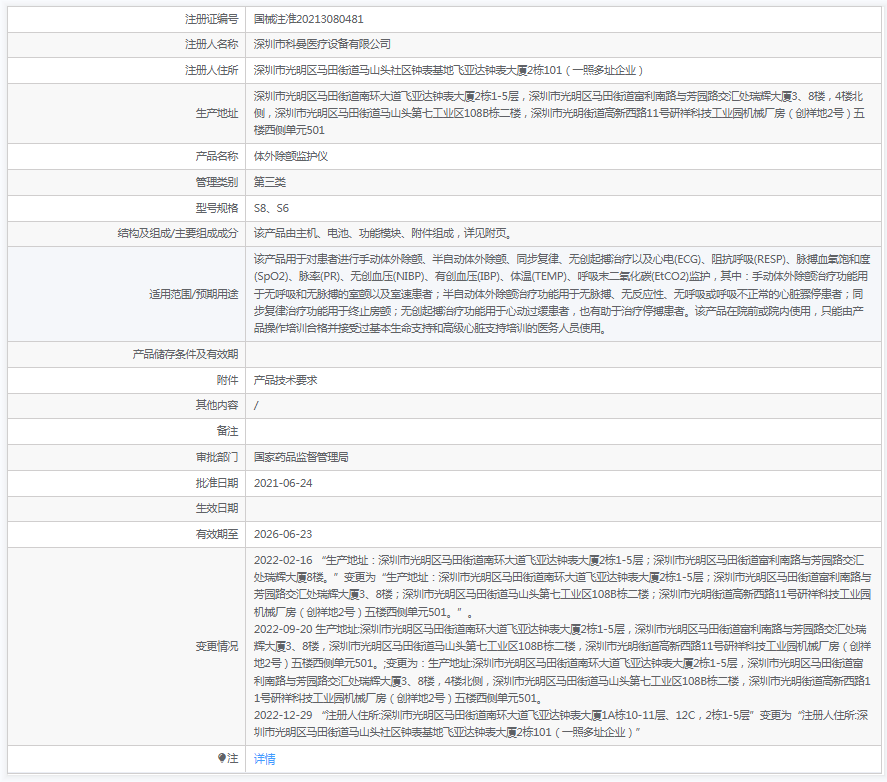Select model value S8、S6
The height and width of the screenshot is (782, 887).
pos(272,208)
